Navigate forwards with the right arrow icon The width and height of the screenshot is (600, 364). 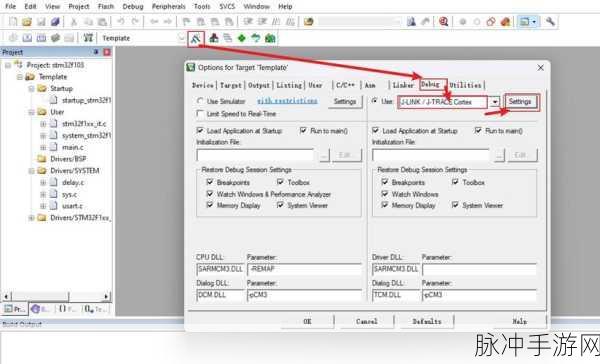point(168,21)
